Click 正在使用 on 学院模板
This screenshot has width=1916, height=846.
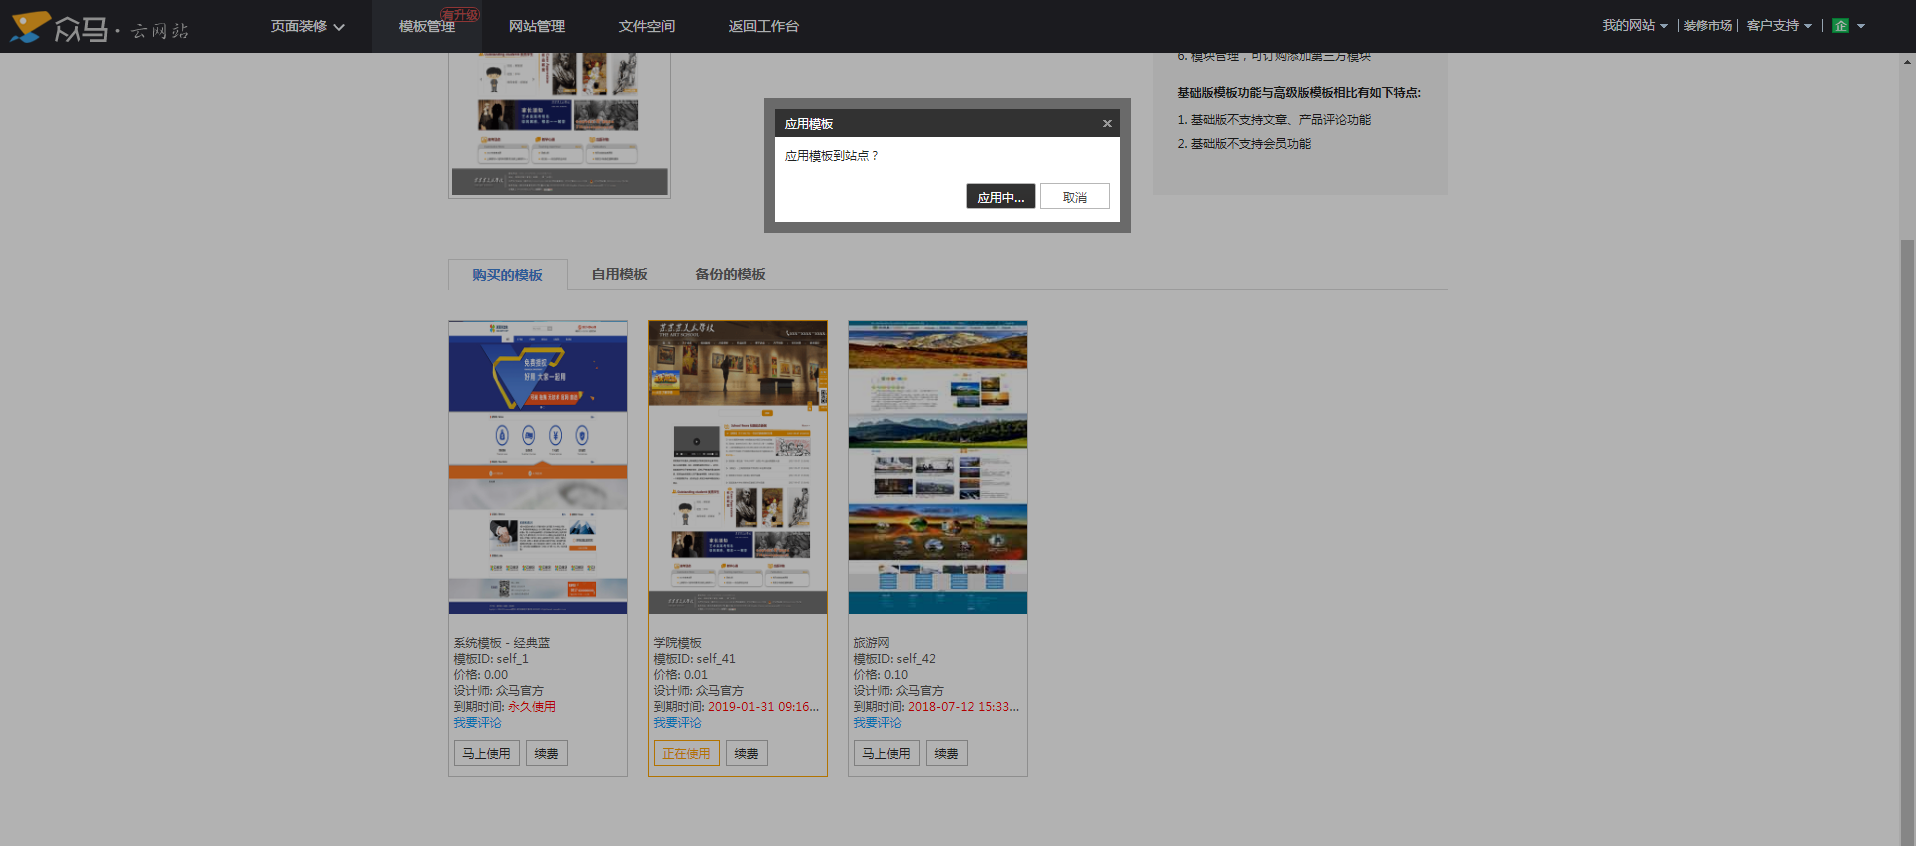[687, 753]
